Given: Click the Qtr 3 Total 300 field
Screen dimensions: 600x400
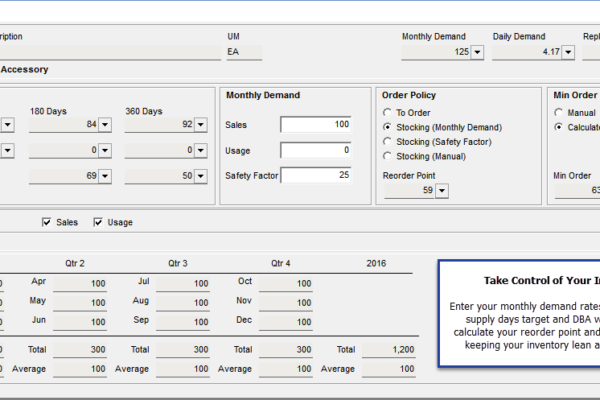Looking at the screenshot, I should [x=183, y=350].
